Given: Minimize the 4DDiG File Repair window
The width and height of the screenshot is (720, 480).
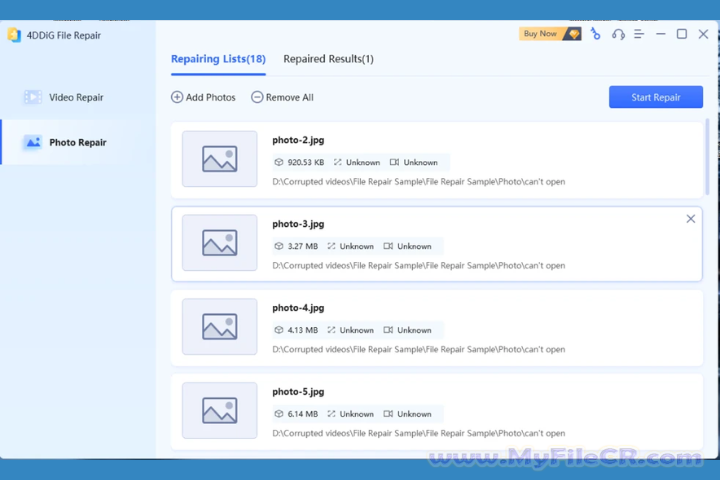Looking at the screenshot, I should point(660,34).
